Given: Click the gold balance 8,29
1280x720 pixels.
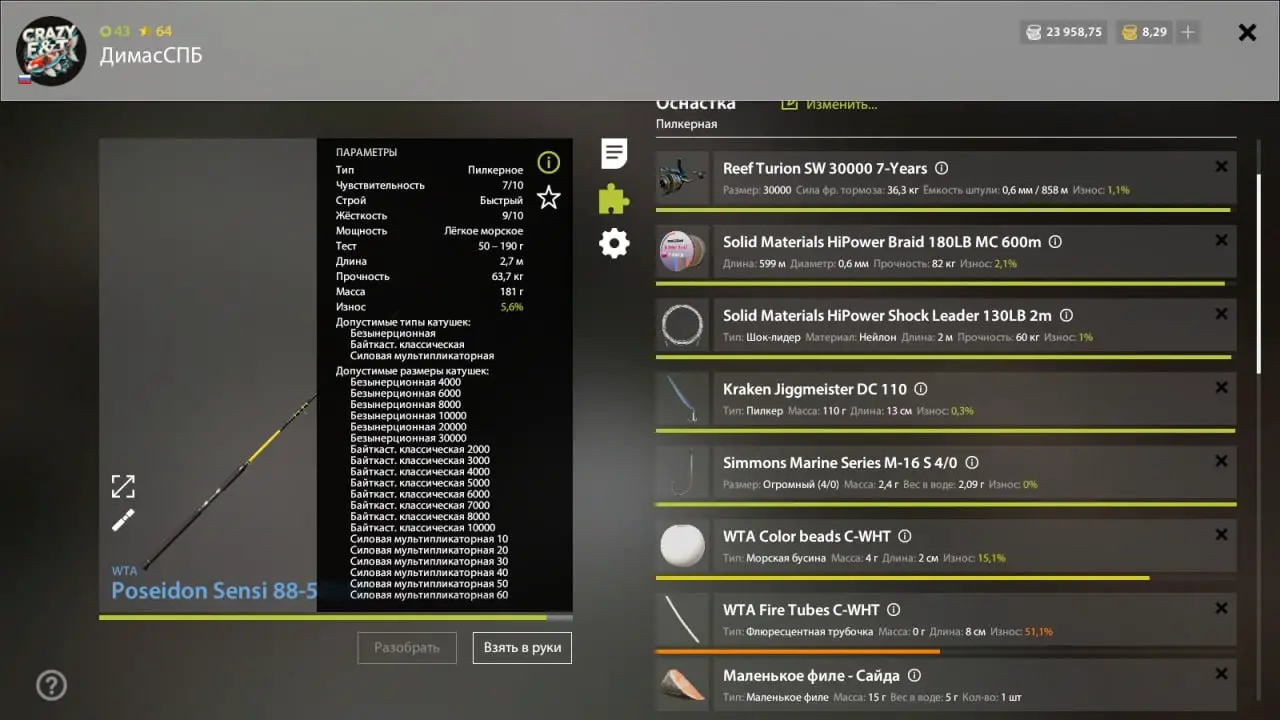Looking at the screenshot, I should pyautogui.click(x=1143, y=32).
